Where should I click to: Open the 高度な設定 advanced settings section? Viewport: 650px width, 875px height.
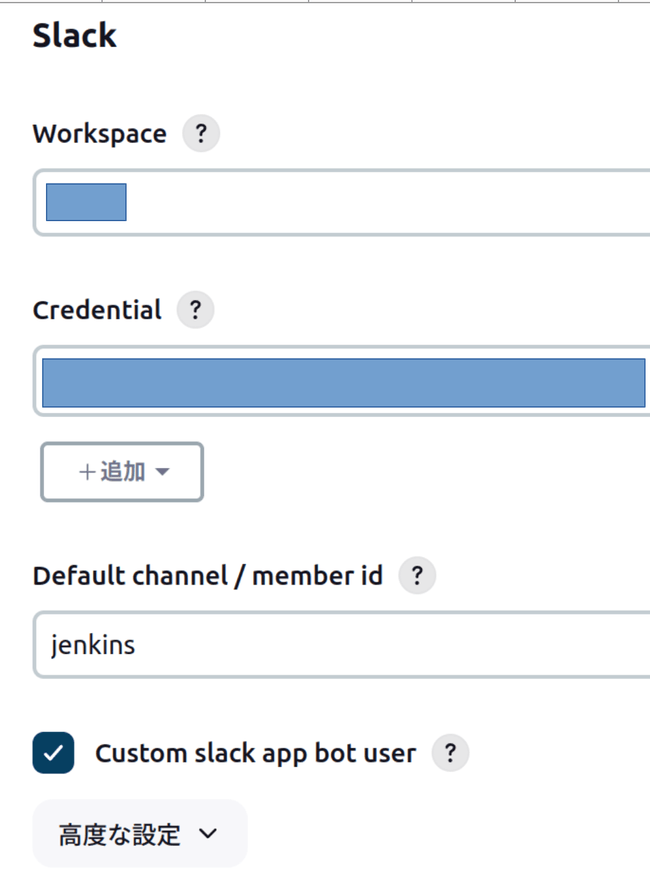click(x=139, y=833)
